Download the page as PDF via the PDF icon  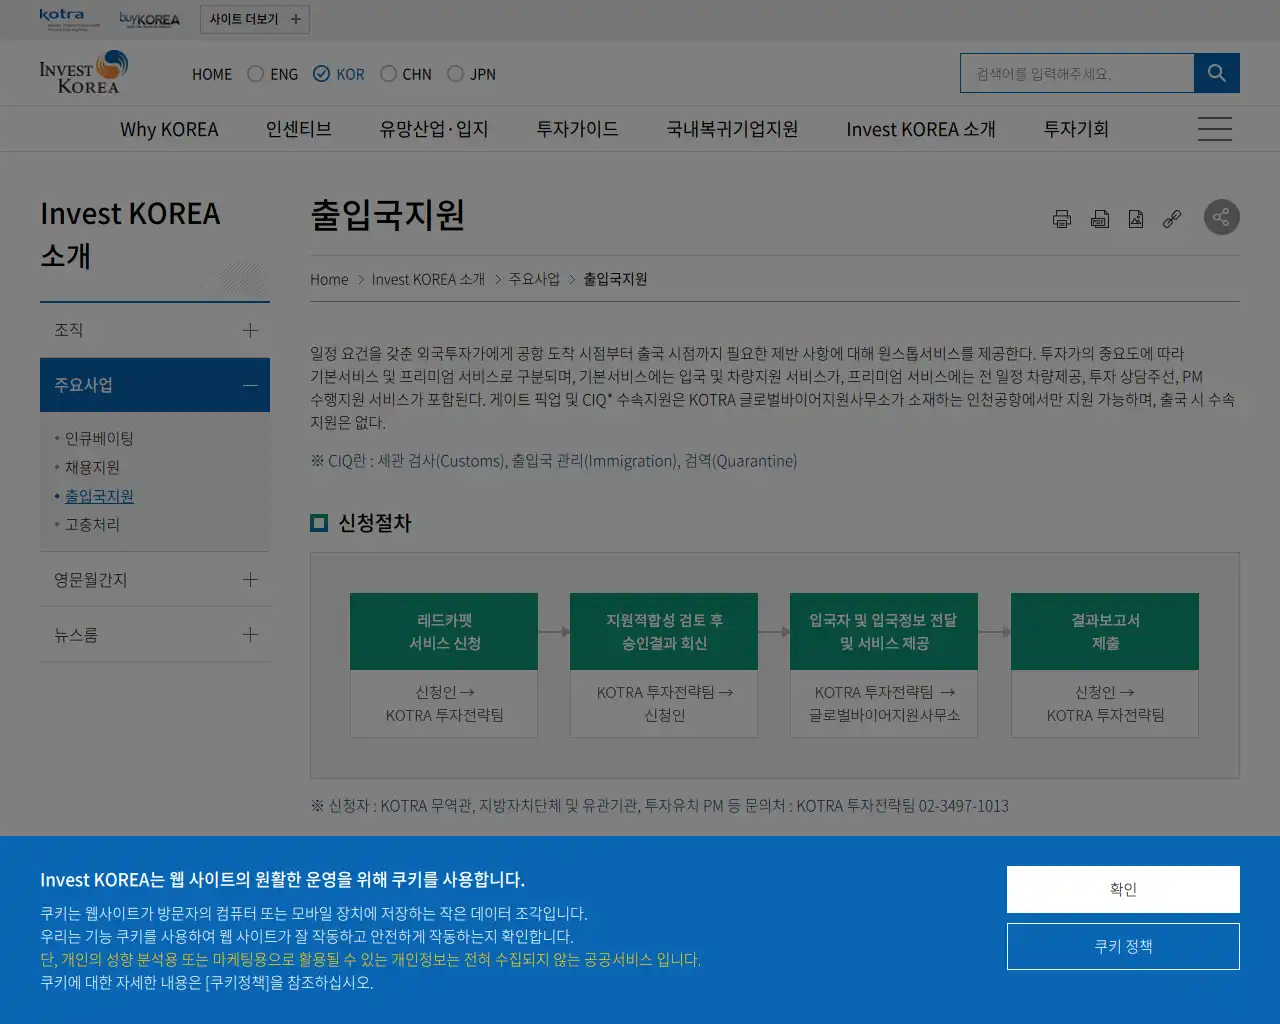coord(1100,218)
